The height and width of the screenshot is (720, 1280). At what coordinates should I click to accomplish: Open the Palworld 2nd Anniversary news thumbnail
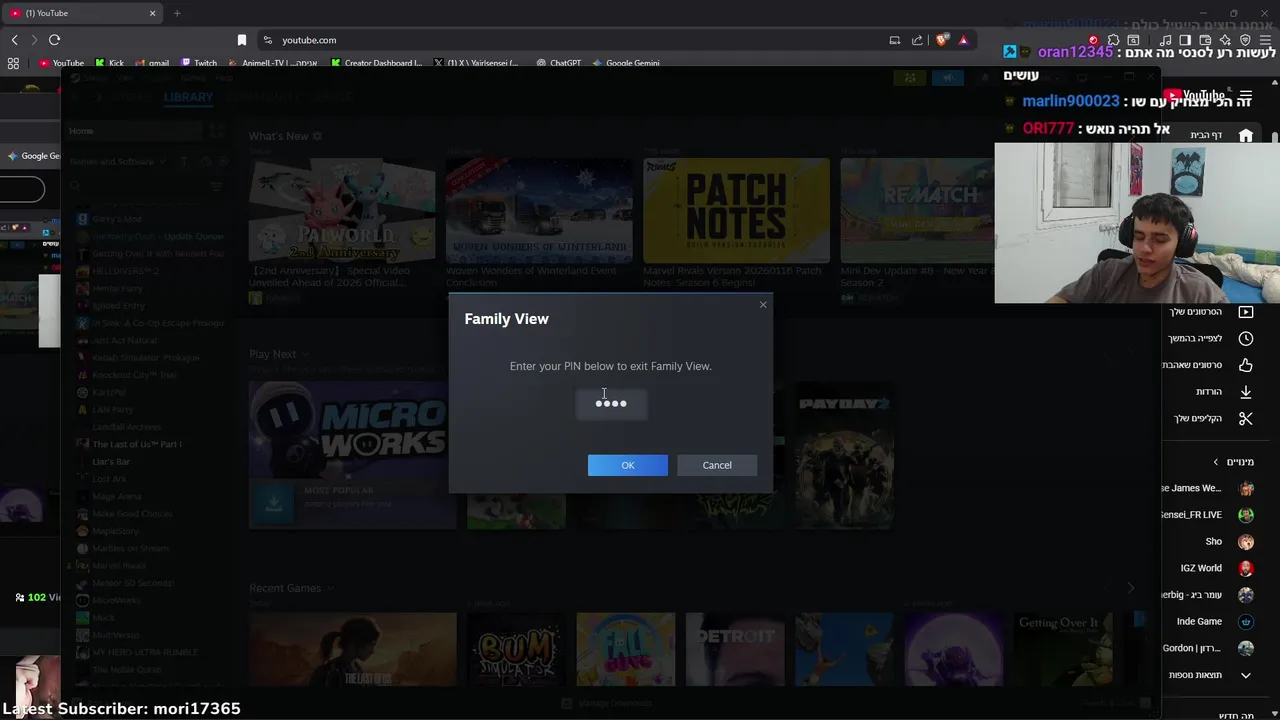(342, 210)
